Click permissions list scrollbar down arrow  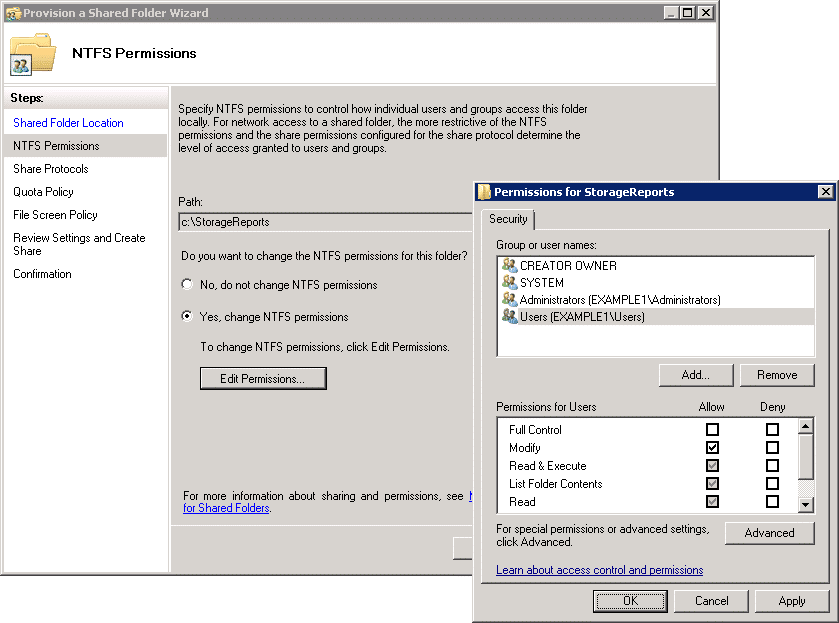click(805, 505)
